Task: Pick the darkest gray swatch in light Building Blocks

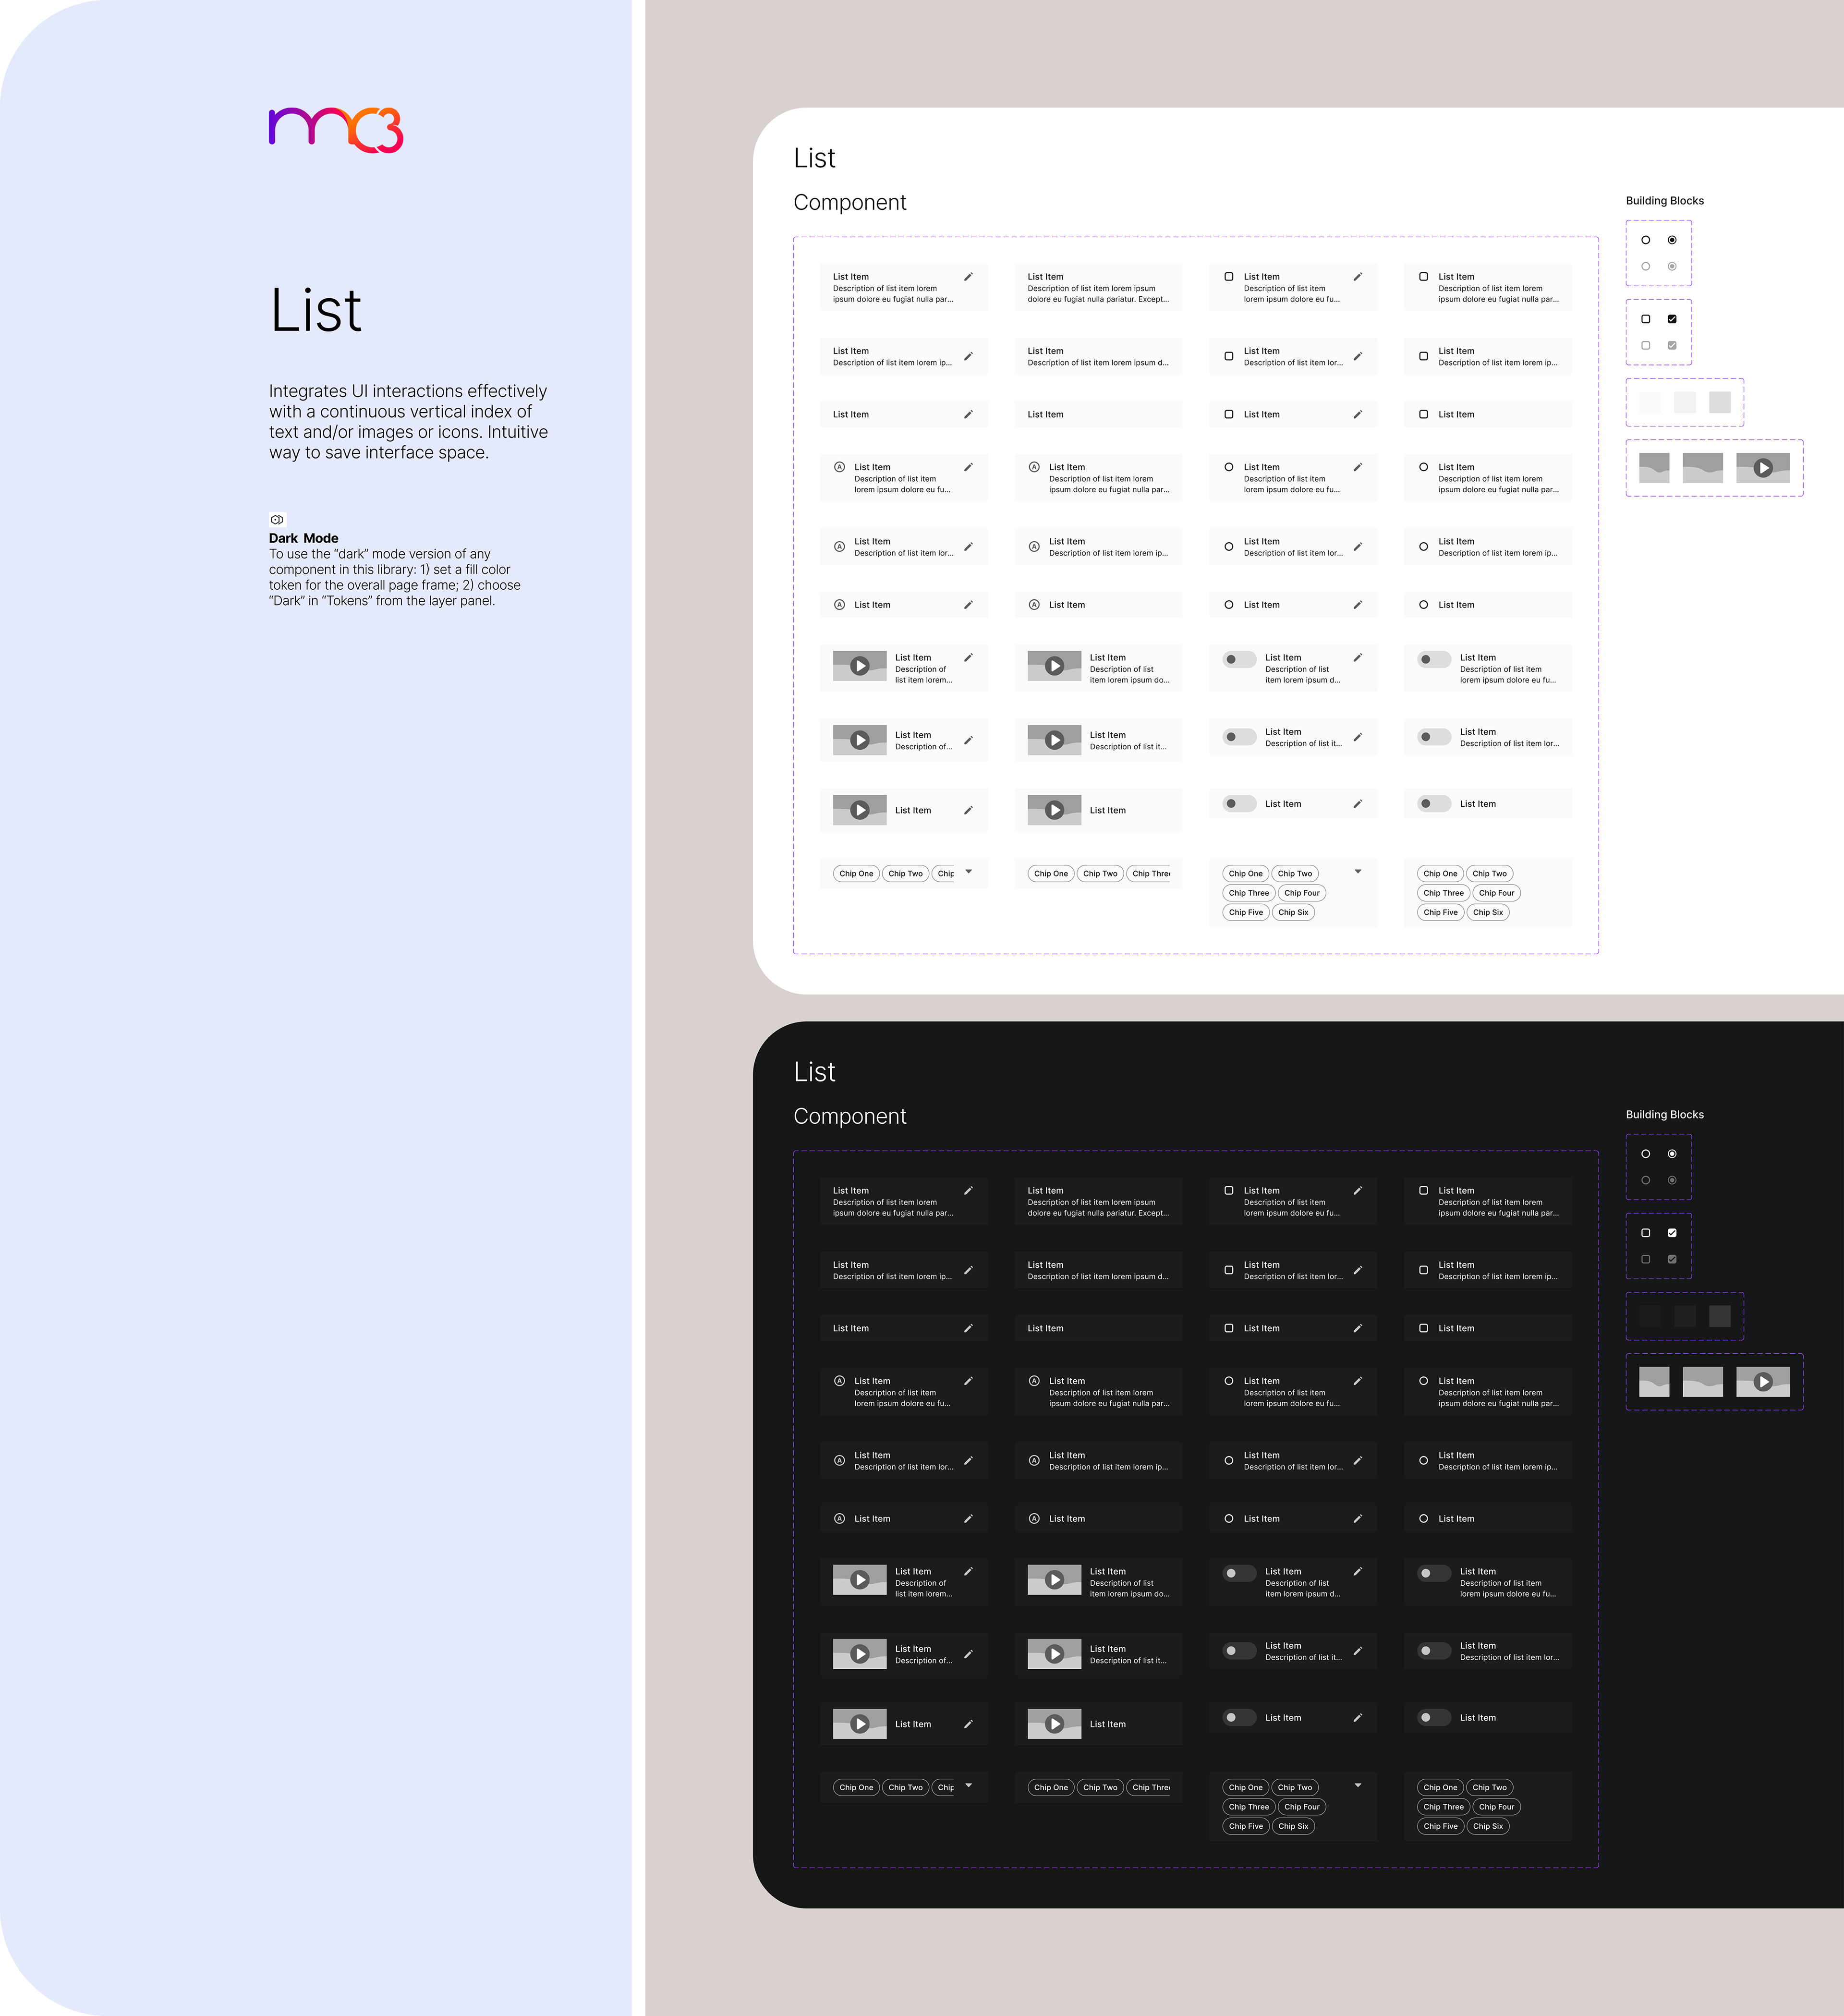Action: [x=1720, y=403]
